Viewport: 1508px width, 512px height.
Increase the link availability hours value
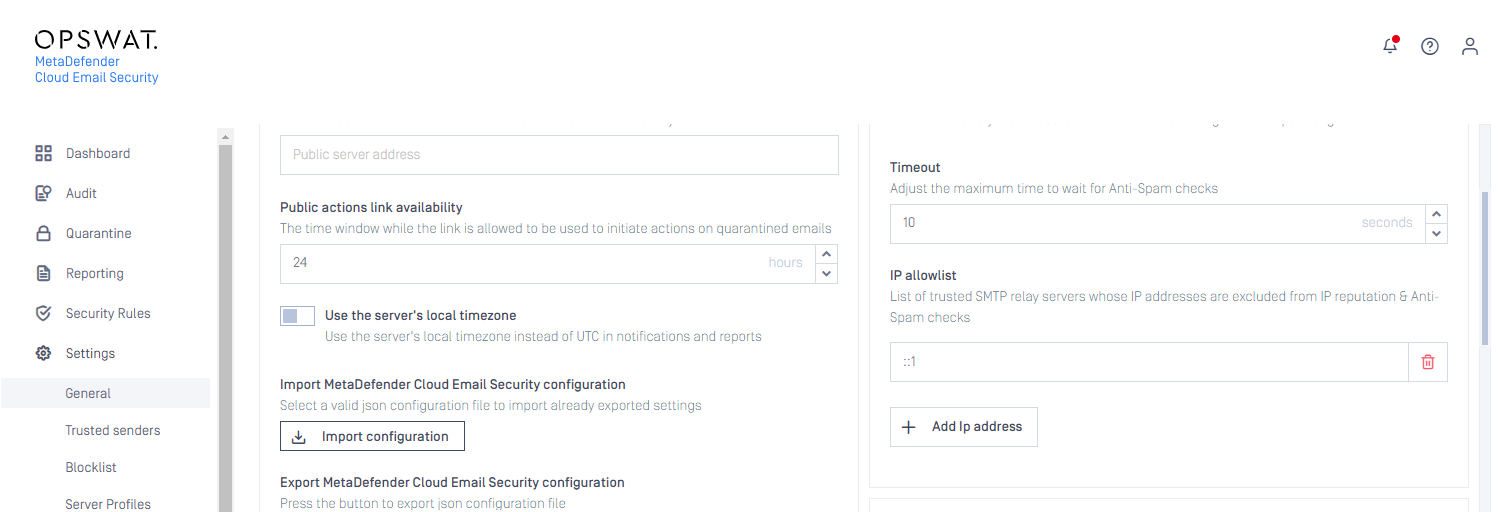click(x=827, y=253)
